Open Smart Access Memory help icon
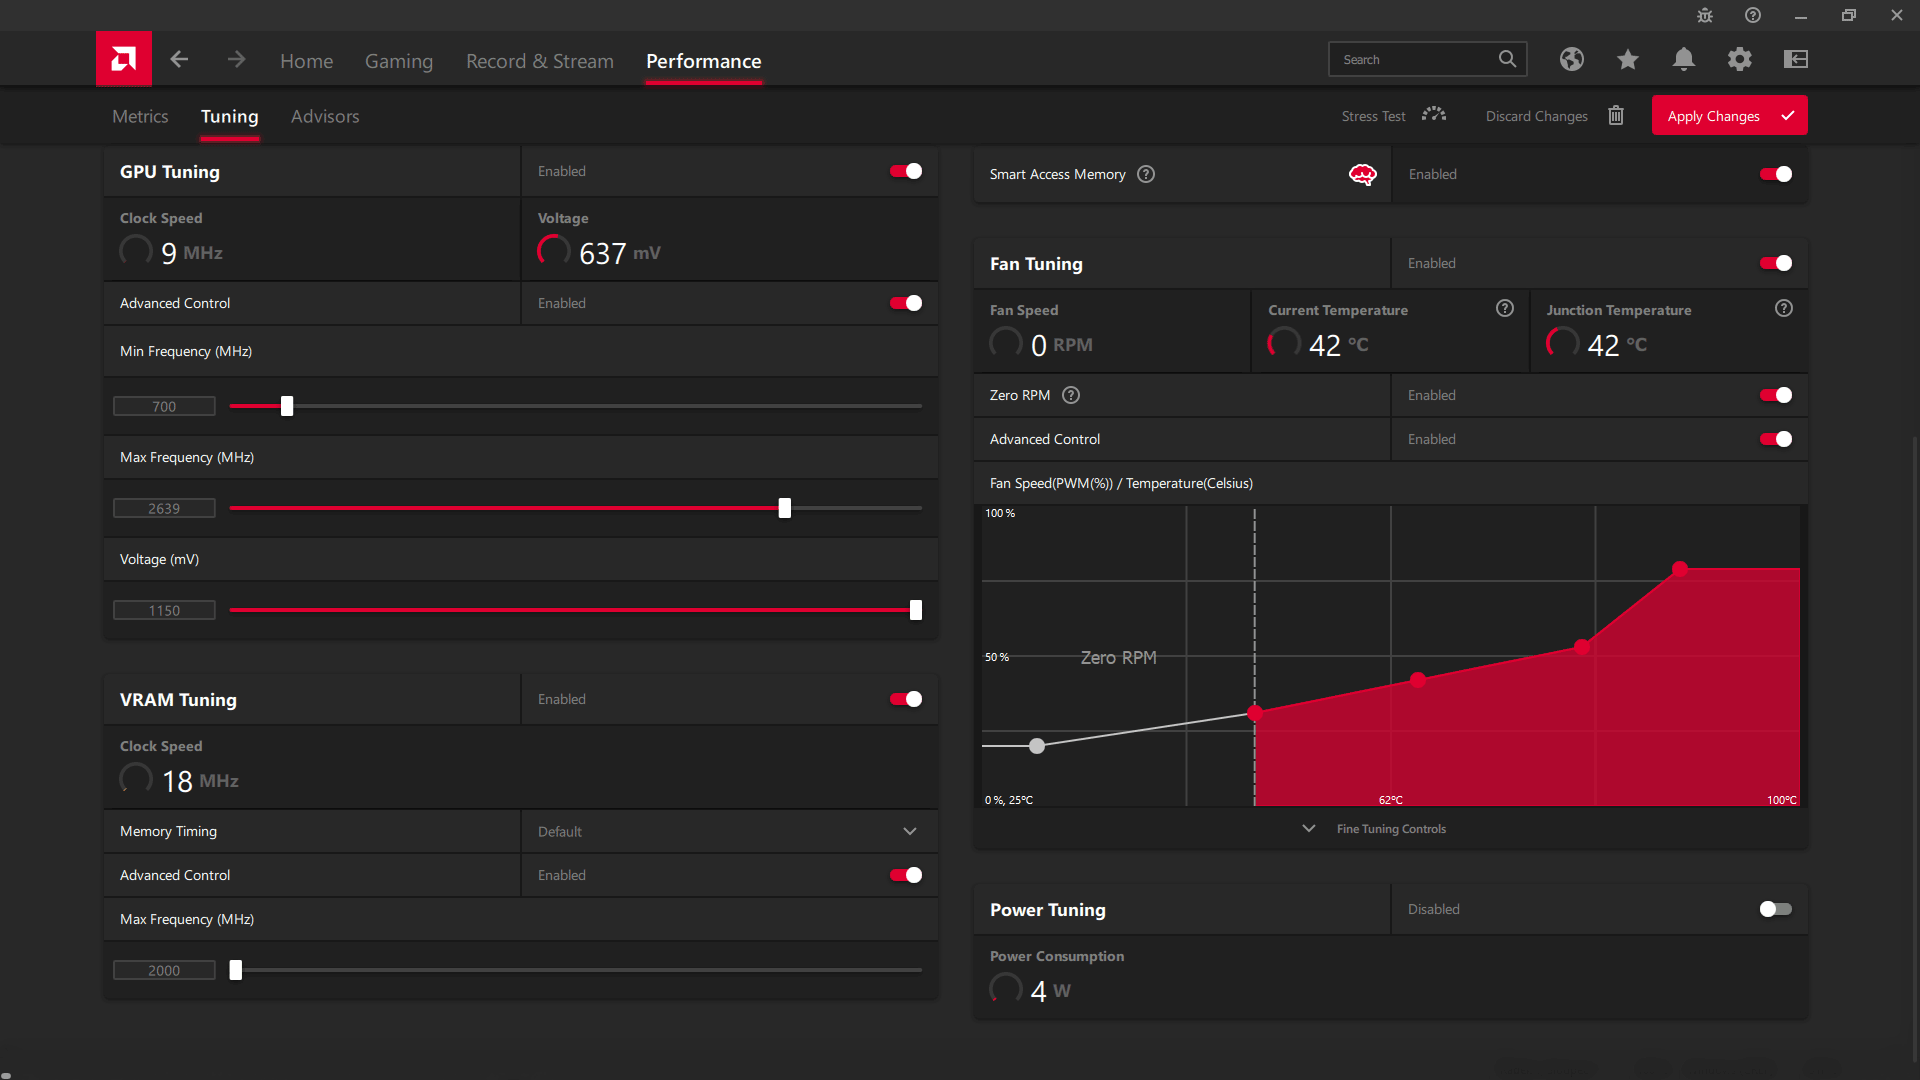This screenshot has width=1920, height=1080. [1146, 174]
